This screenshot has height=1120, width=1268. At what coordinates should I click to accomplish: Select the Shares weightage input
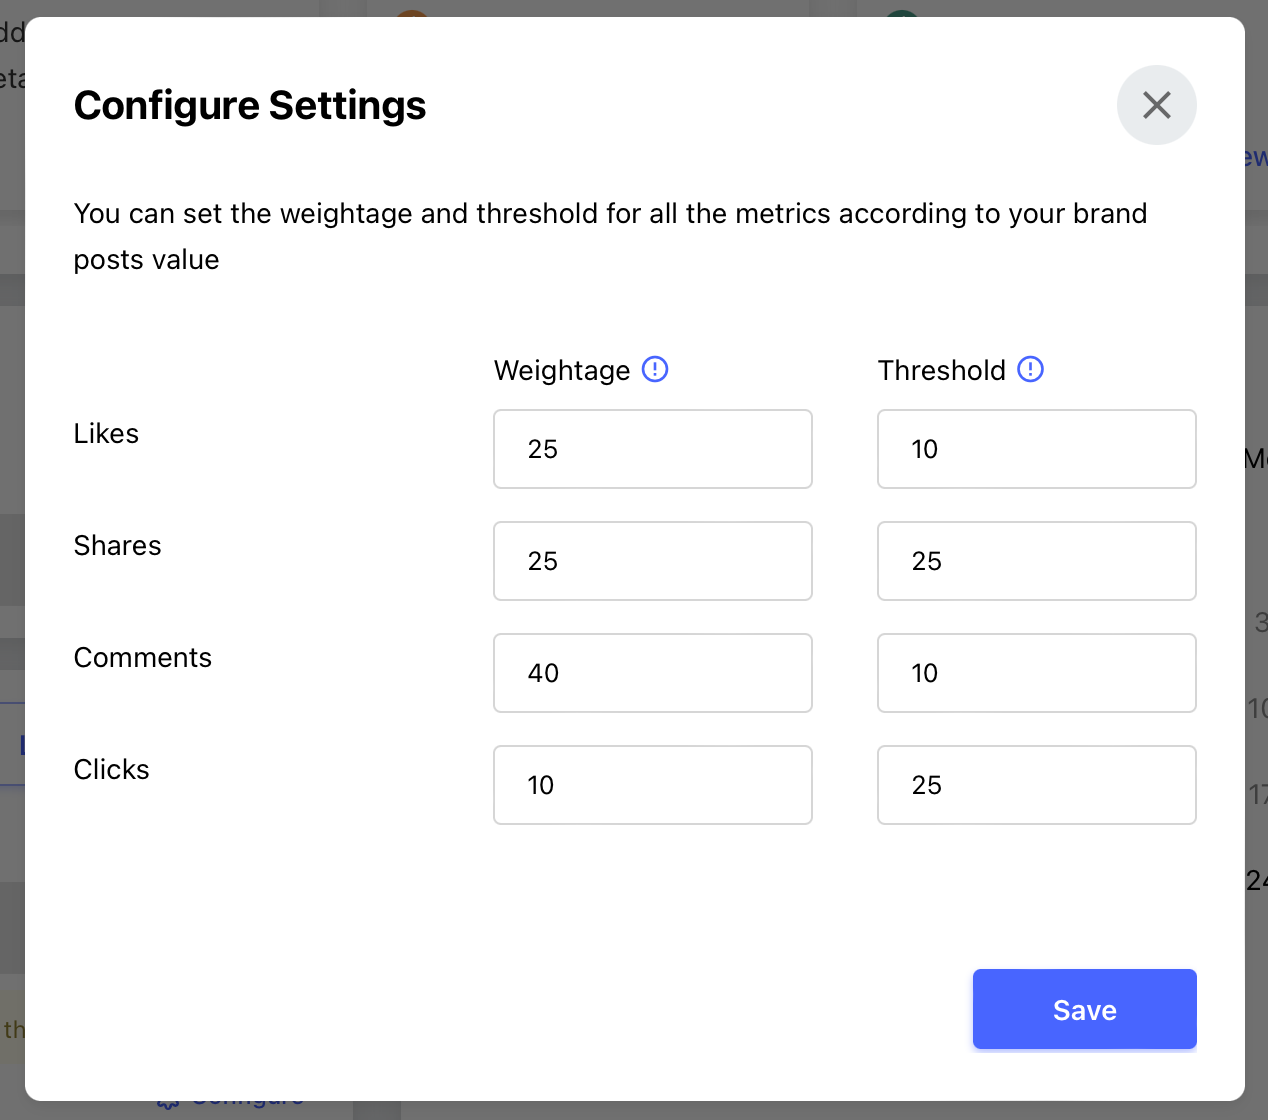[x=653, y=561]
